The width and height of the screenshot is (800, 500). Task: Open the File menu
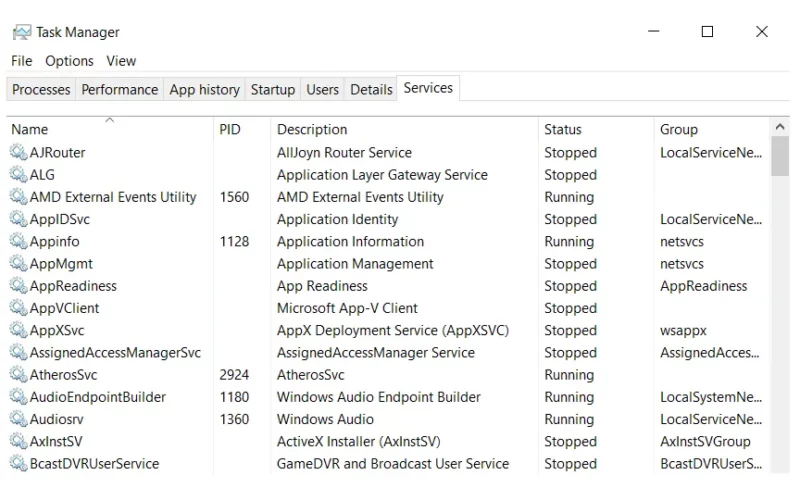point(21,61)
